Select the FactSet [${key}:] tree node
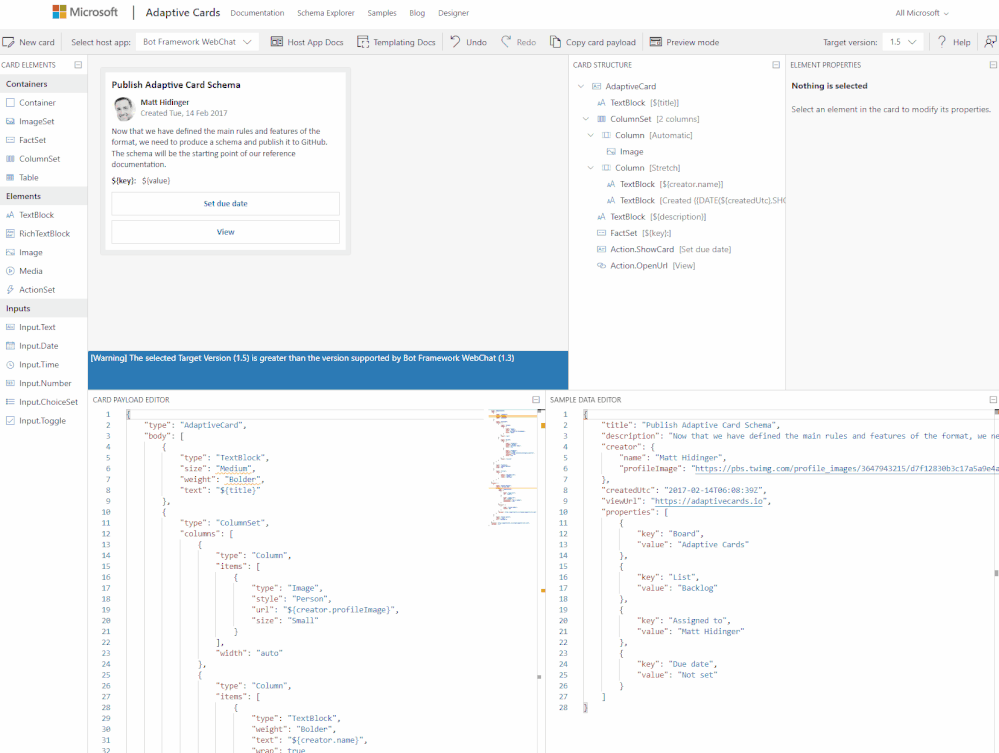Screen dimensions: 999x753 (634, 233)
